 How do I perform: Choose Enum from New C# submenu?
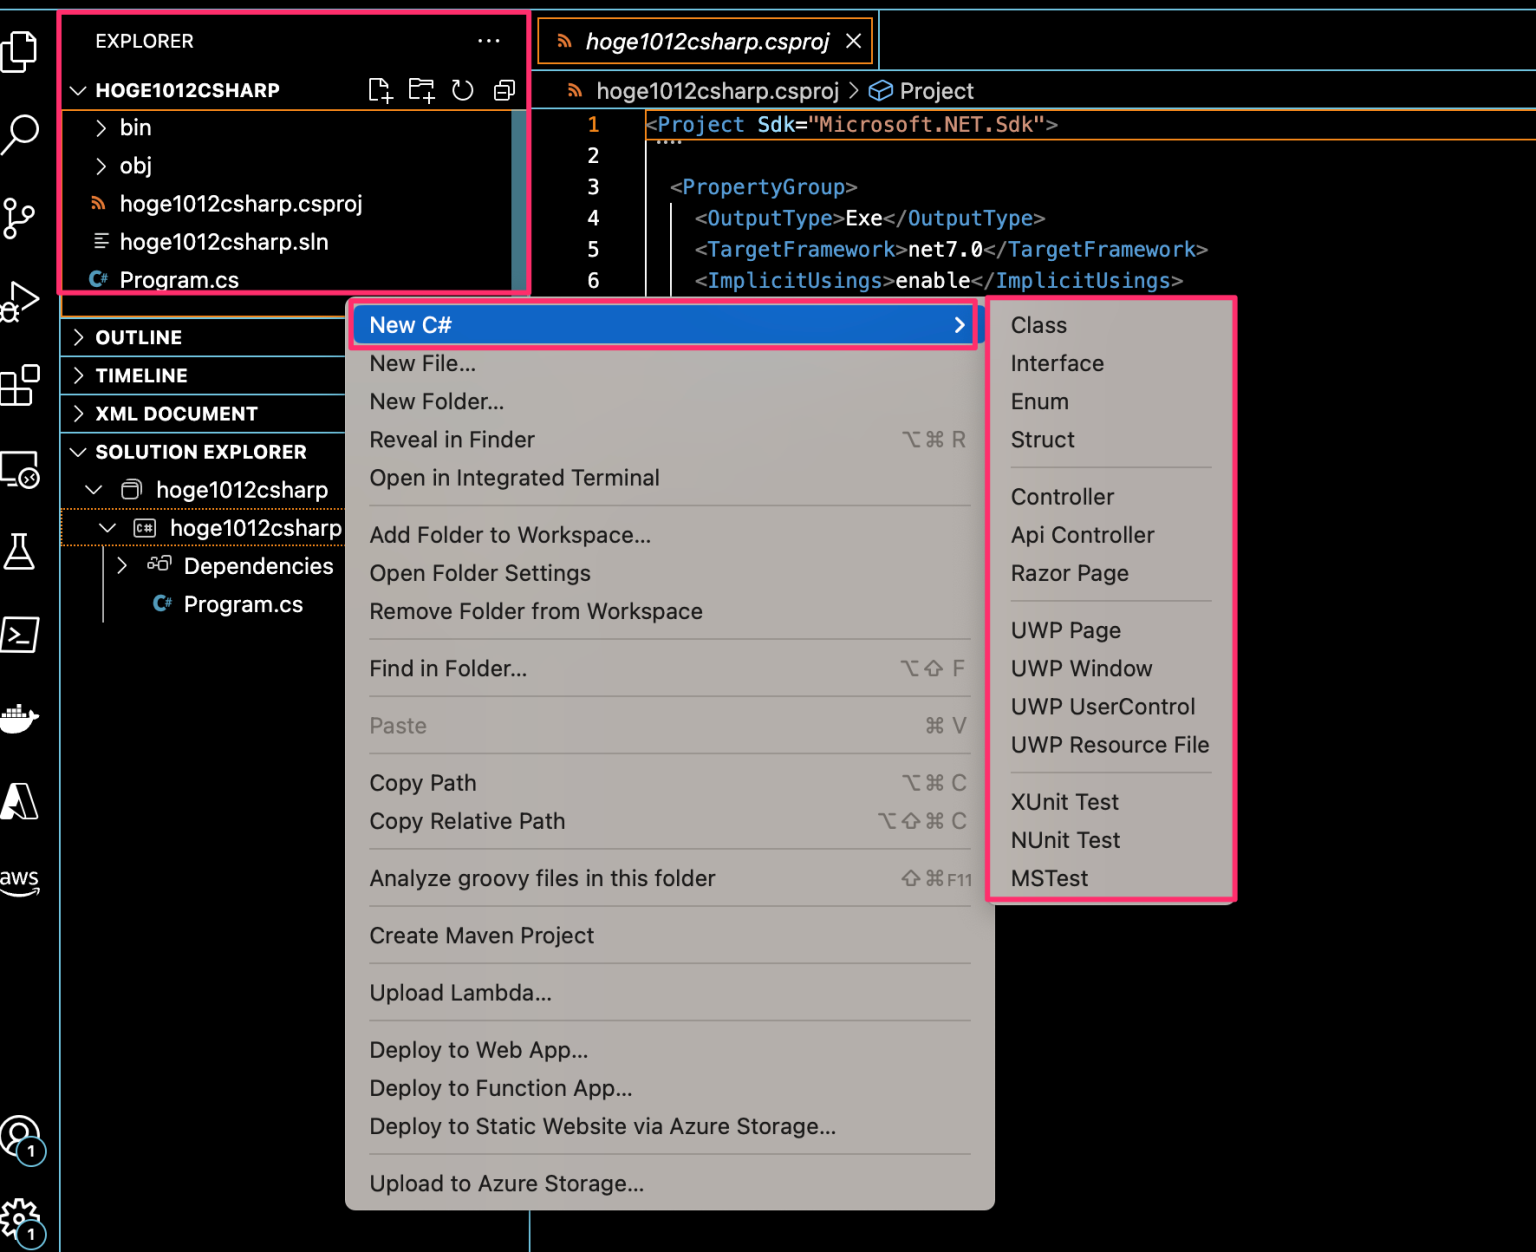(1111, 401)
